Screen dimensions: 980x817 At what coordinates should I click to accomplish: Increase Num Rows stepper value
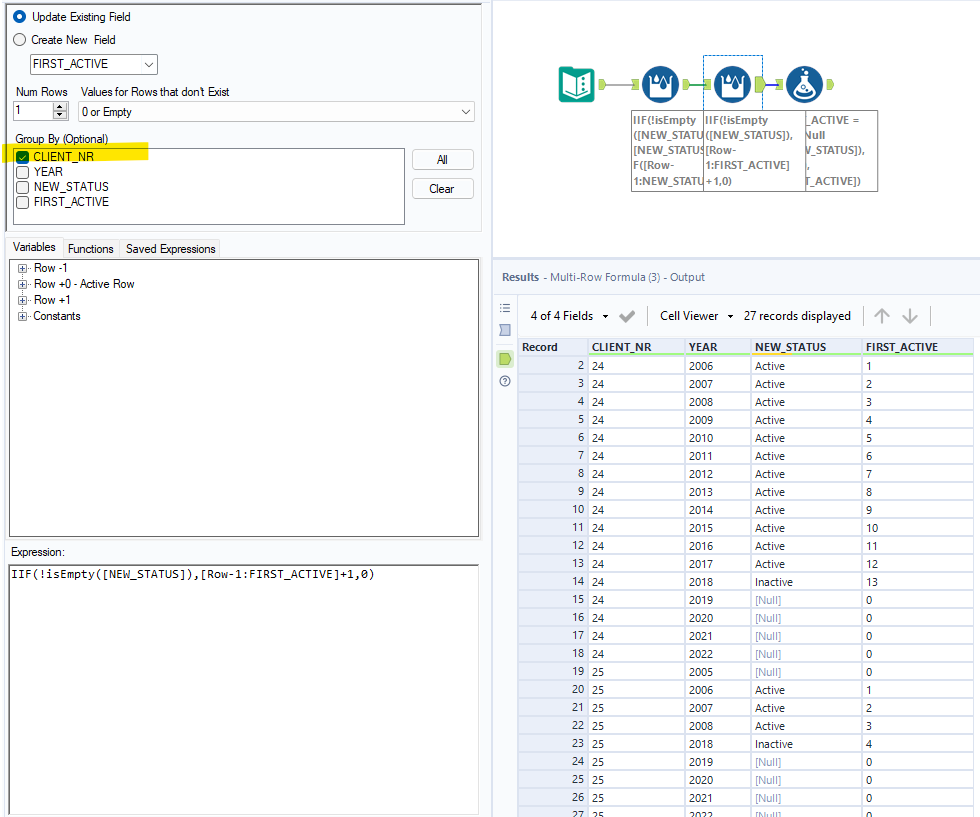point(60,108)
